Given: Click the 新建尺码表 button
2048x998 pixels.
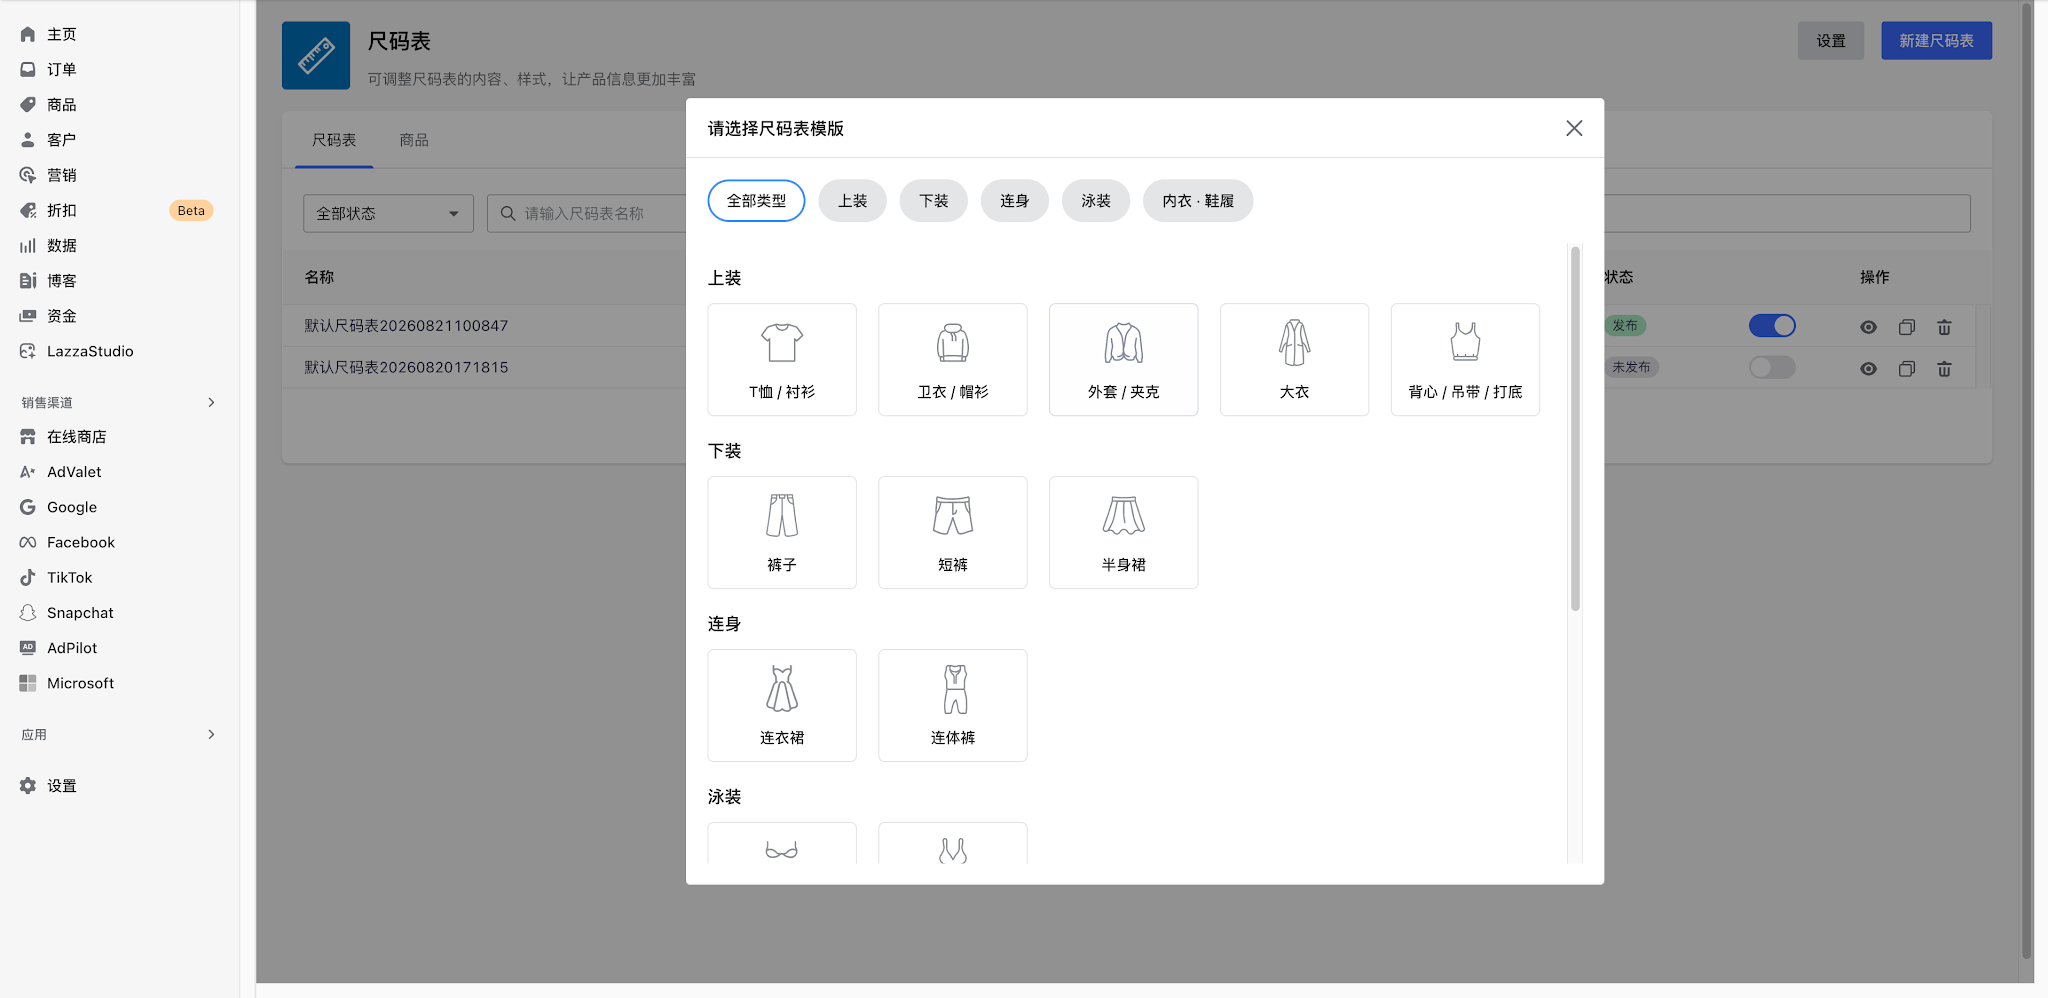Looking at the screenshot, I should point(1936,41).
